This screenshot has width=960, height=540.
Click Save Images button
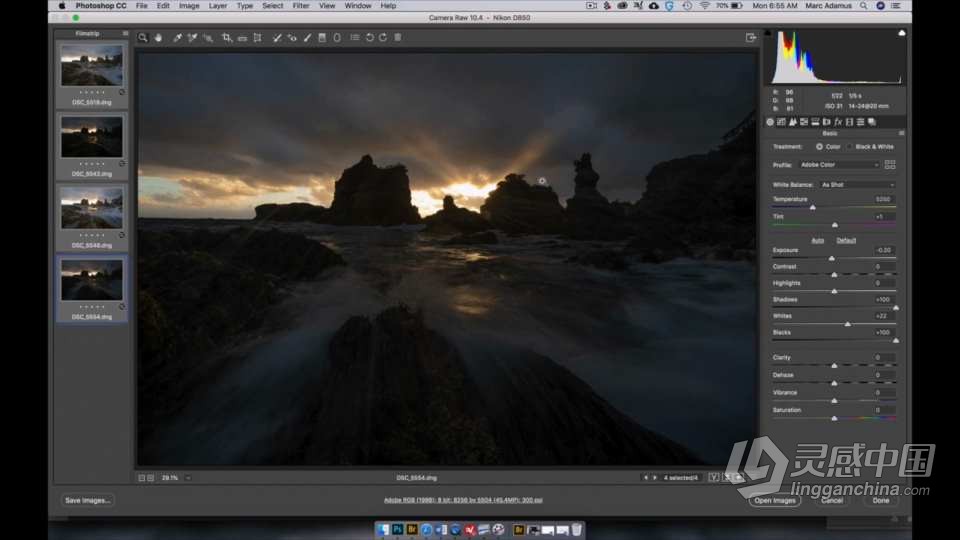[x=88, y=500]
